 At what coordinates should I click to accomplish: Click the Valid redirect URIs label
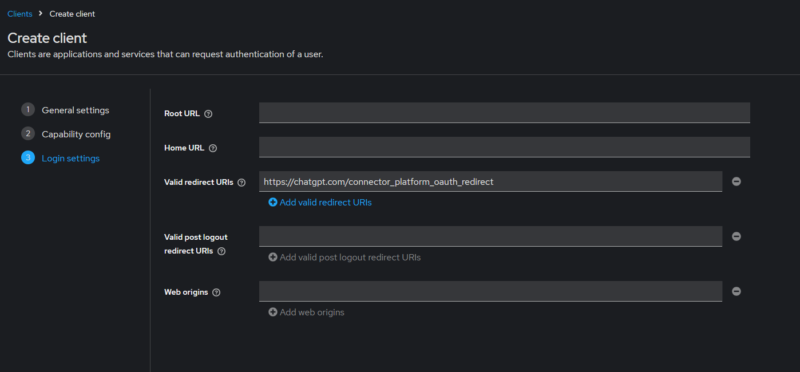pos(198,182)
